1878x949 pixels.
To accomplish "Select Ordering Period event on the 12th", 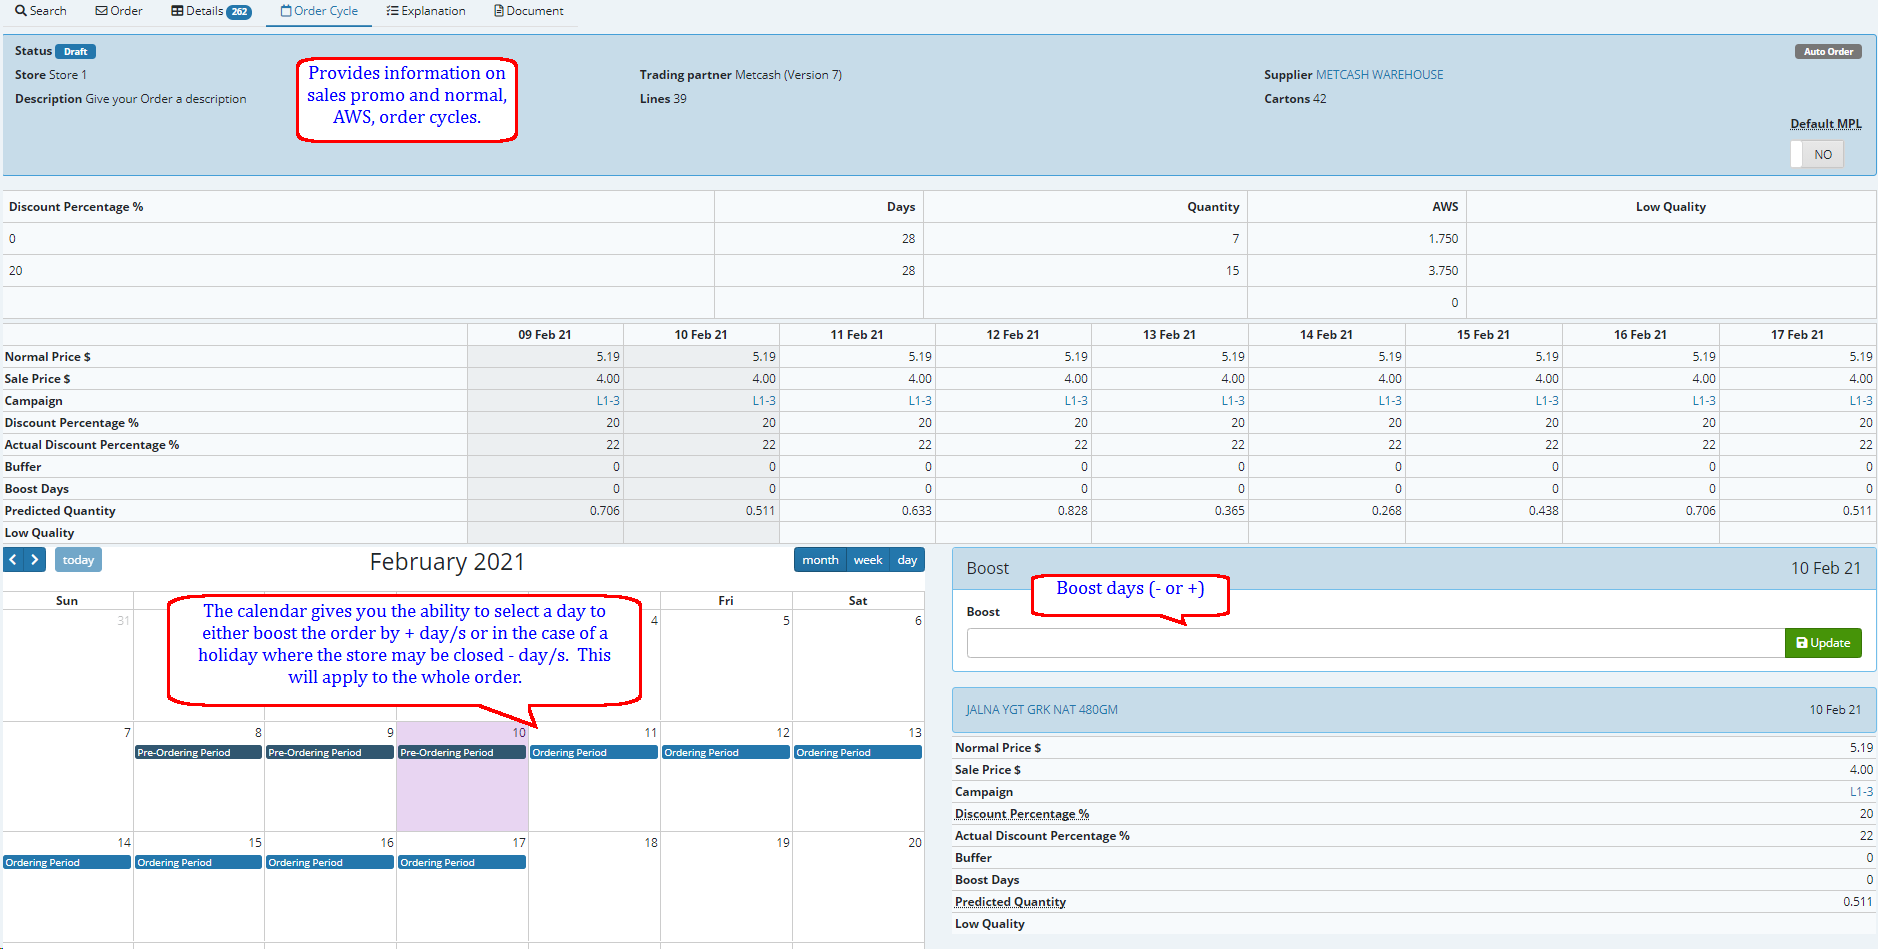I will [x=726, y=753].
